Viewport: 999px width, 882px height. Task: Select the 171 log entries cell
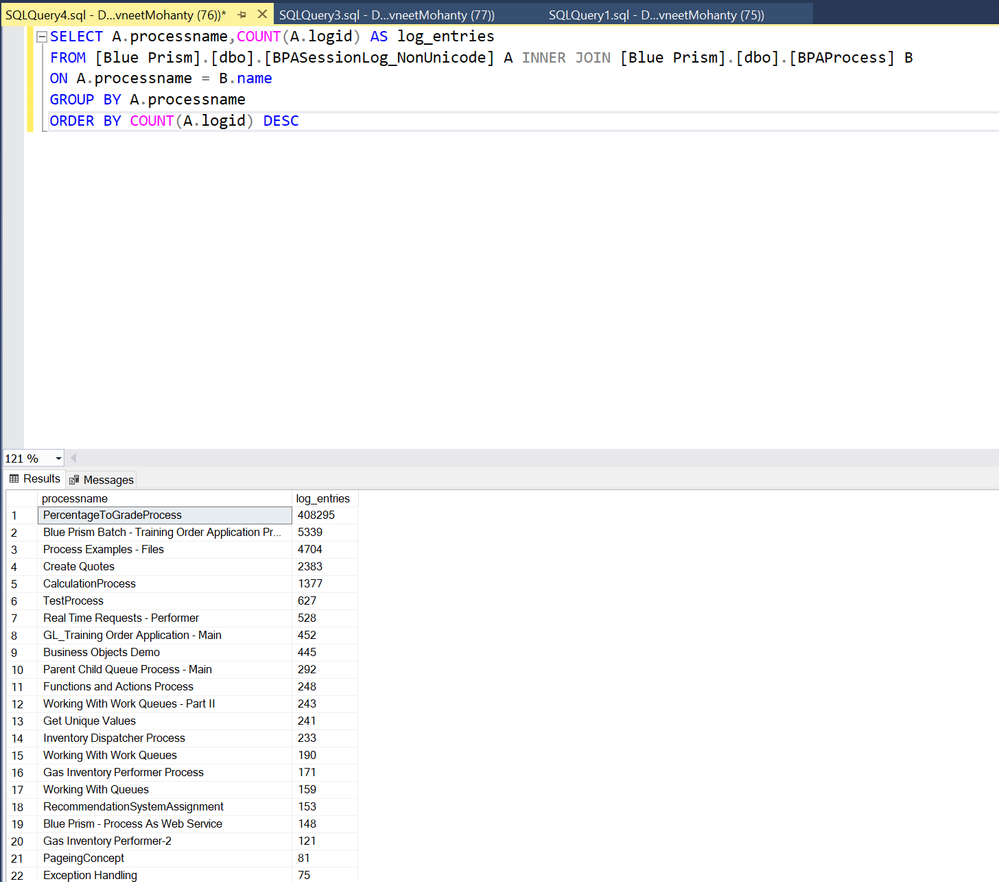pos(324,772)
